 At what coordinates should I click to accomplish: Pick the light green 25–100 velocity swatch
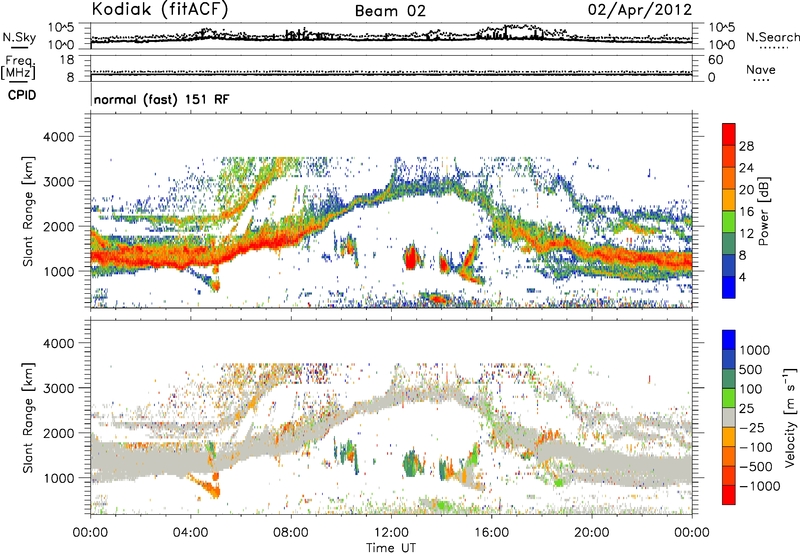(x=729, y=398)
